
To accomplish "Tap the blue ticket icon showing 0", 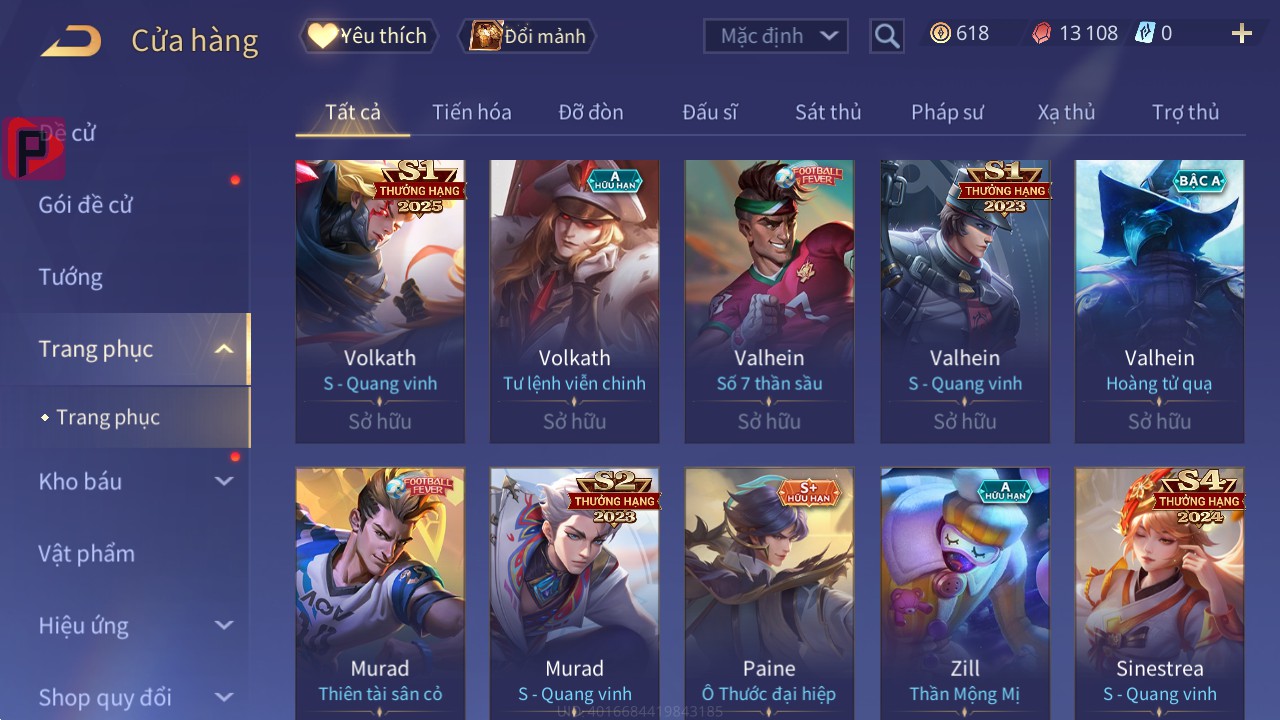I will coord(1145,33).
